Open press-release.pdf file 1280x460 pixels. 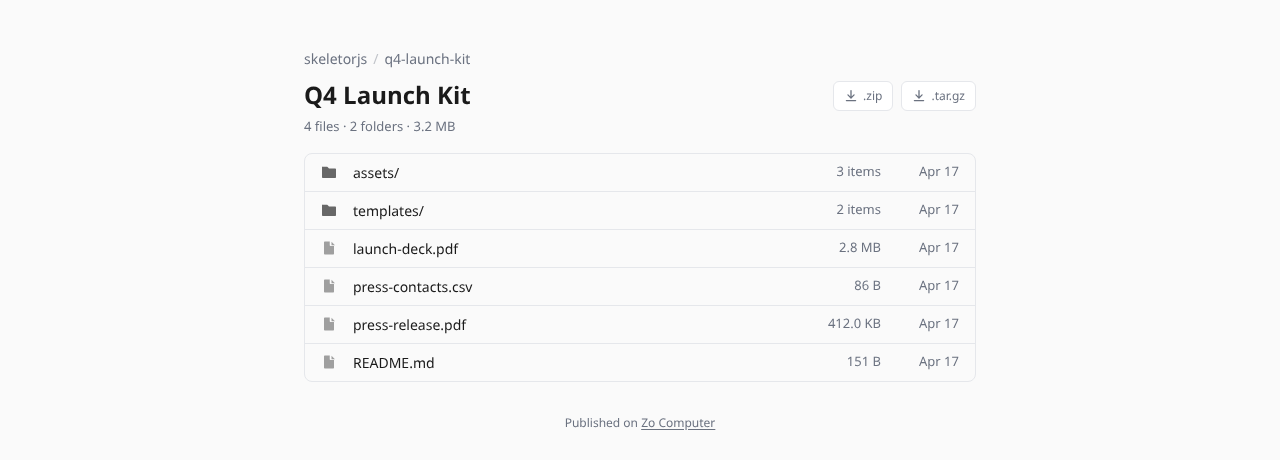tap(640, 324)
